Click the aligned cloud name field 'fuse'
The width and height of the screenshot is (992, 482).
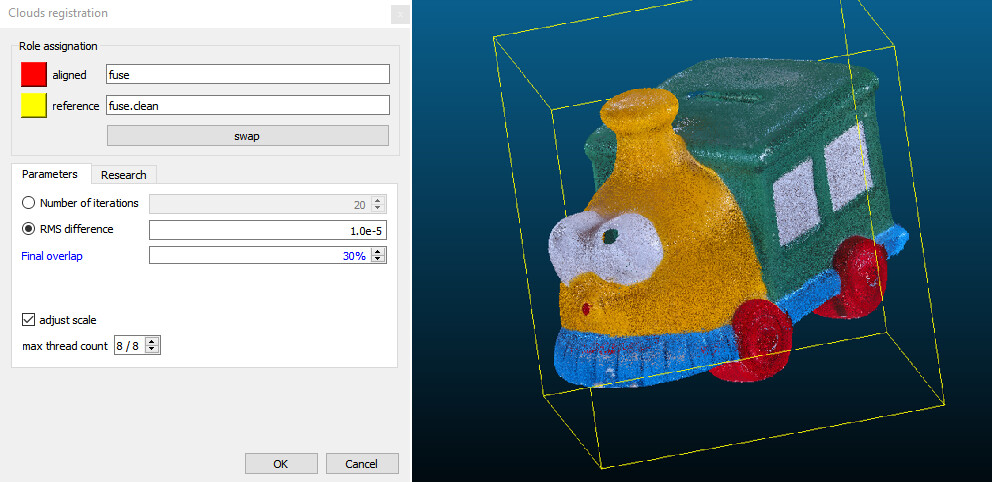(x=247, y=74)
